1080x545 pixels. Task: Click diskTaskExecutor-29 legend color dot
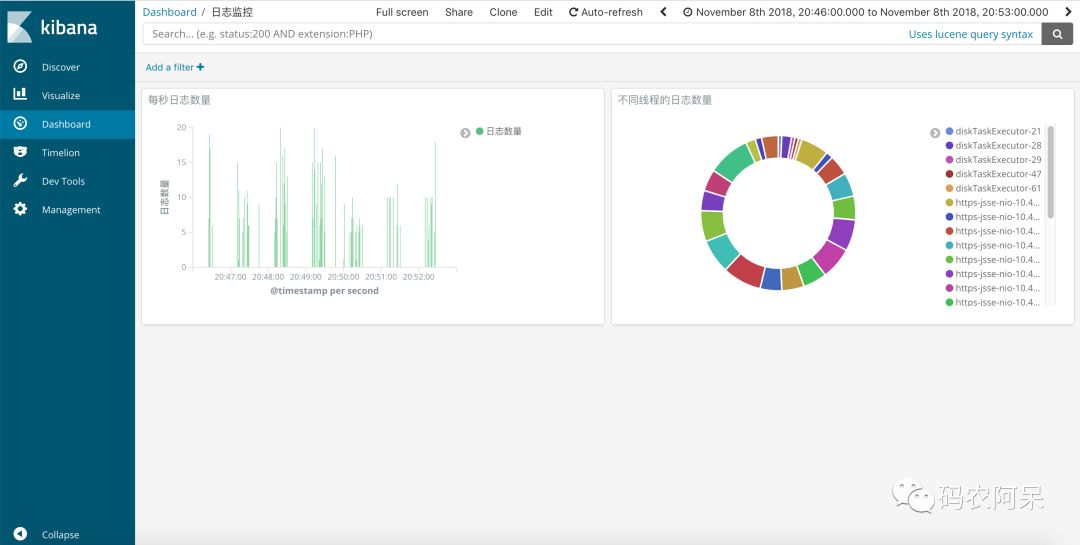coord(949,160)
